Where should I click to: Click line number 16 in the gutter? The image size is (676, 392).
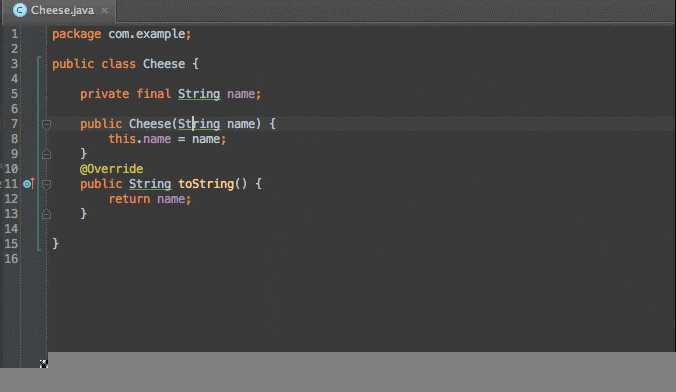(x=12, y=259)
